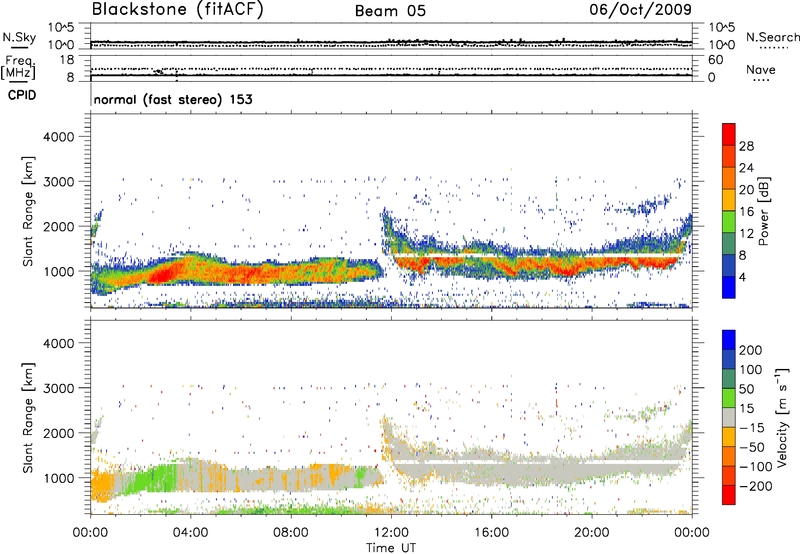Click the "12:00" time tick label

tap(391, 533)
